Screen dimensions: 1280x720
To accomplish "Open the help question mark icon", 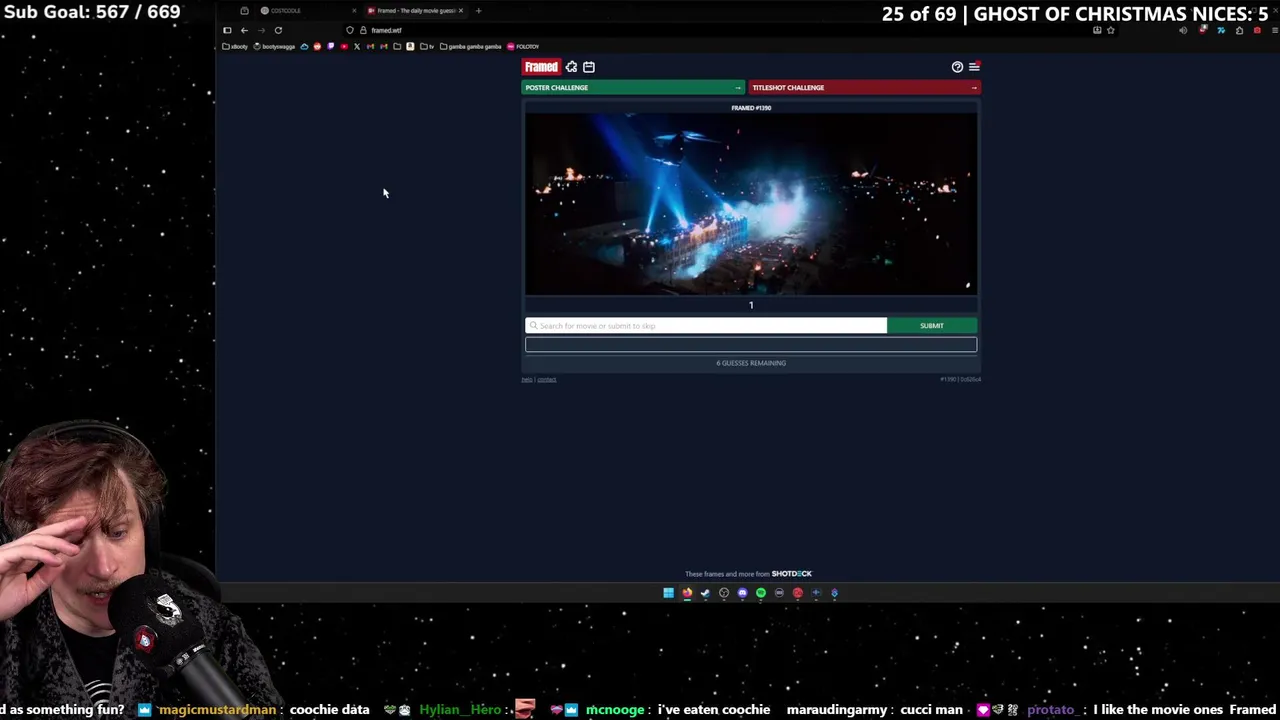I will pos(957,67).
